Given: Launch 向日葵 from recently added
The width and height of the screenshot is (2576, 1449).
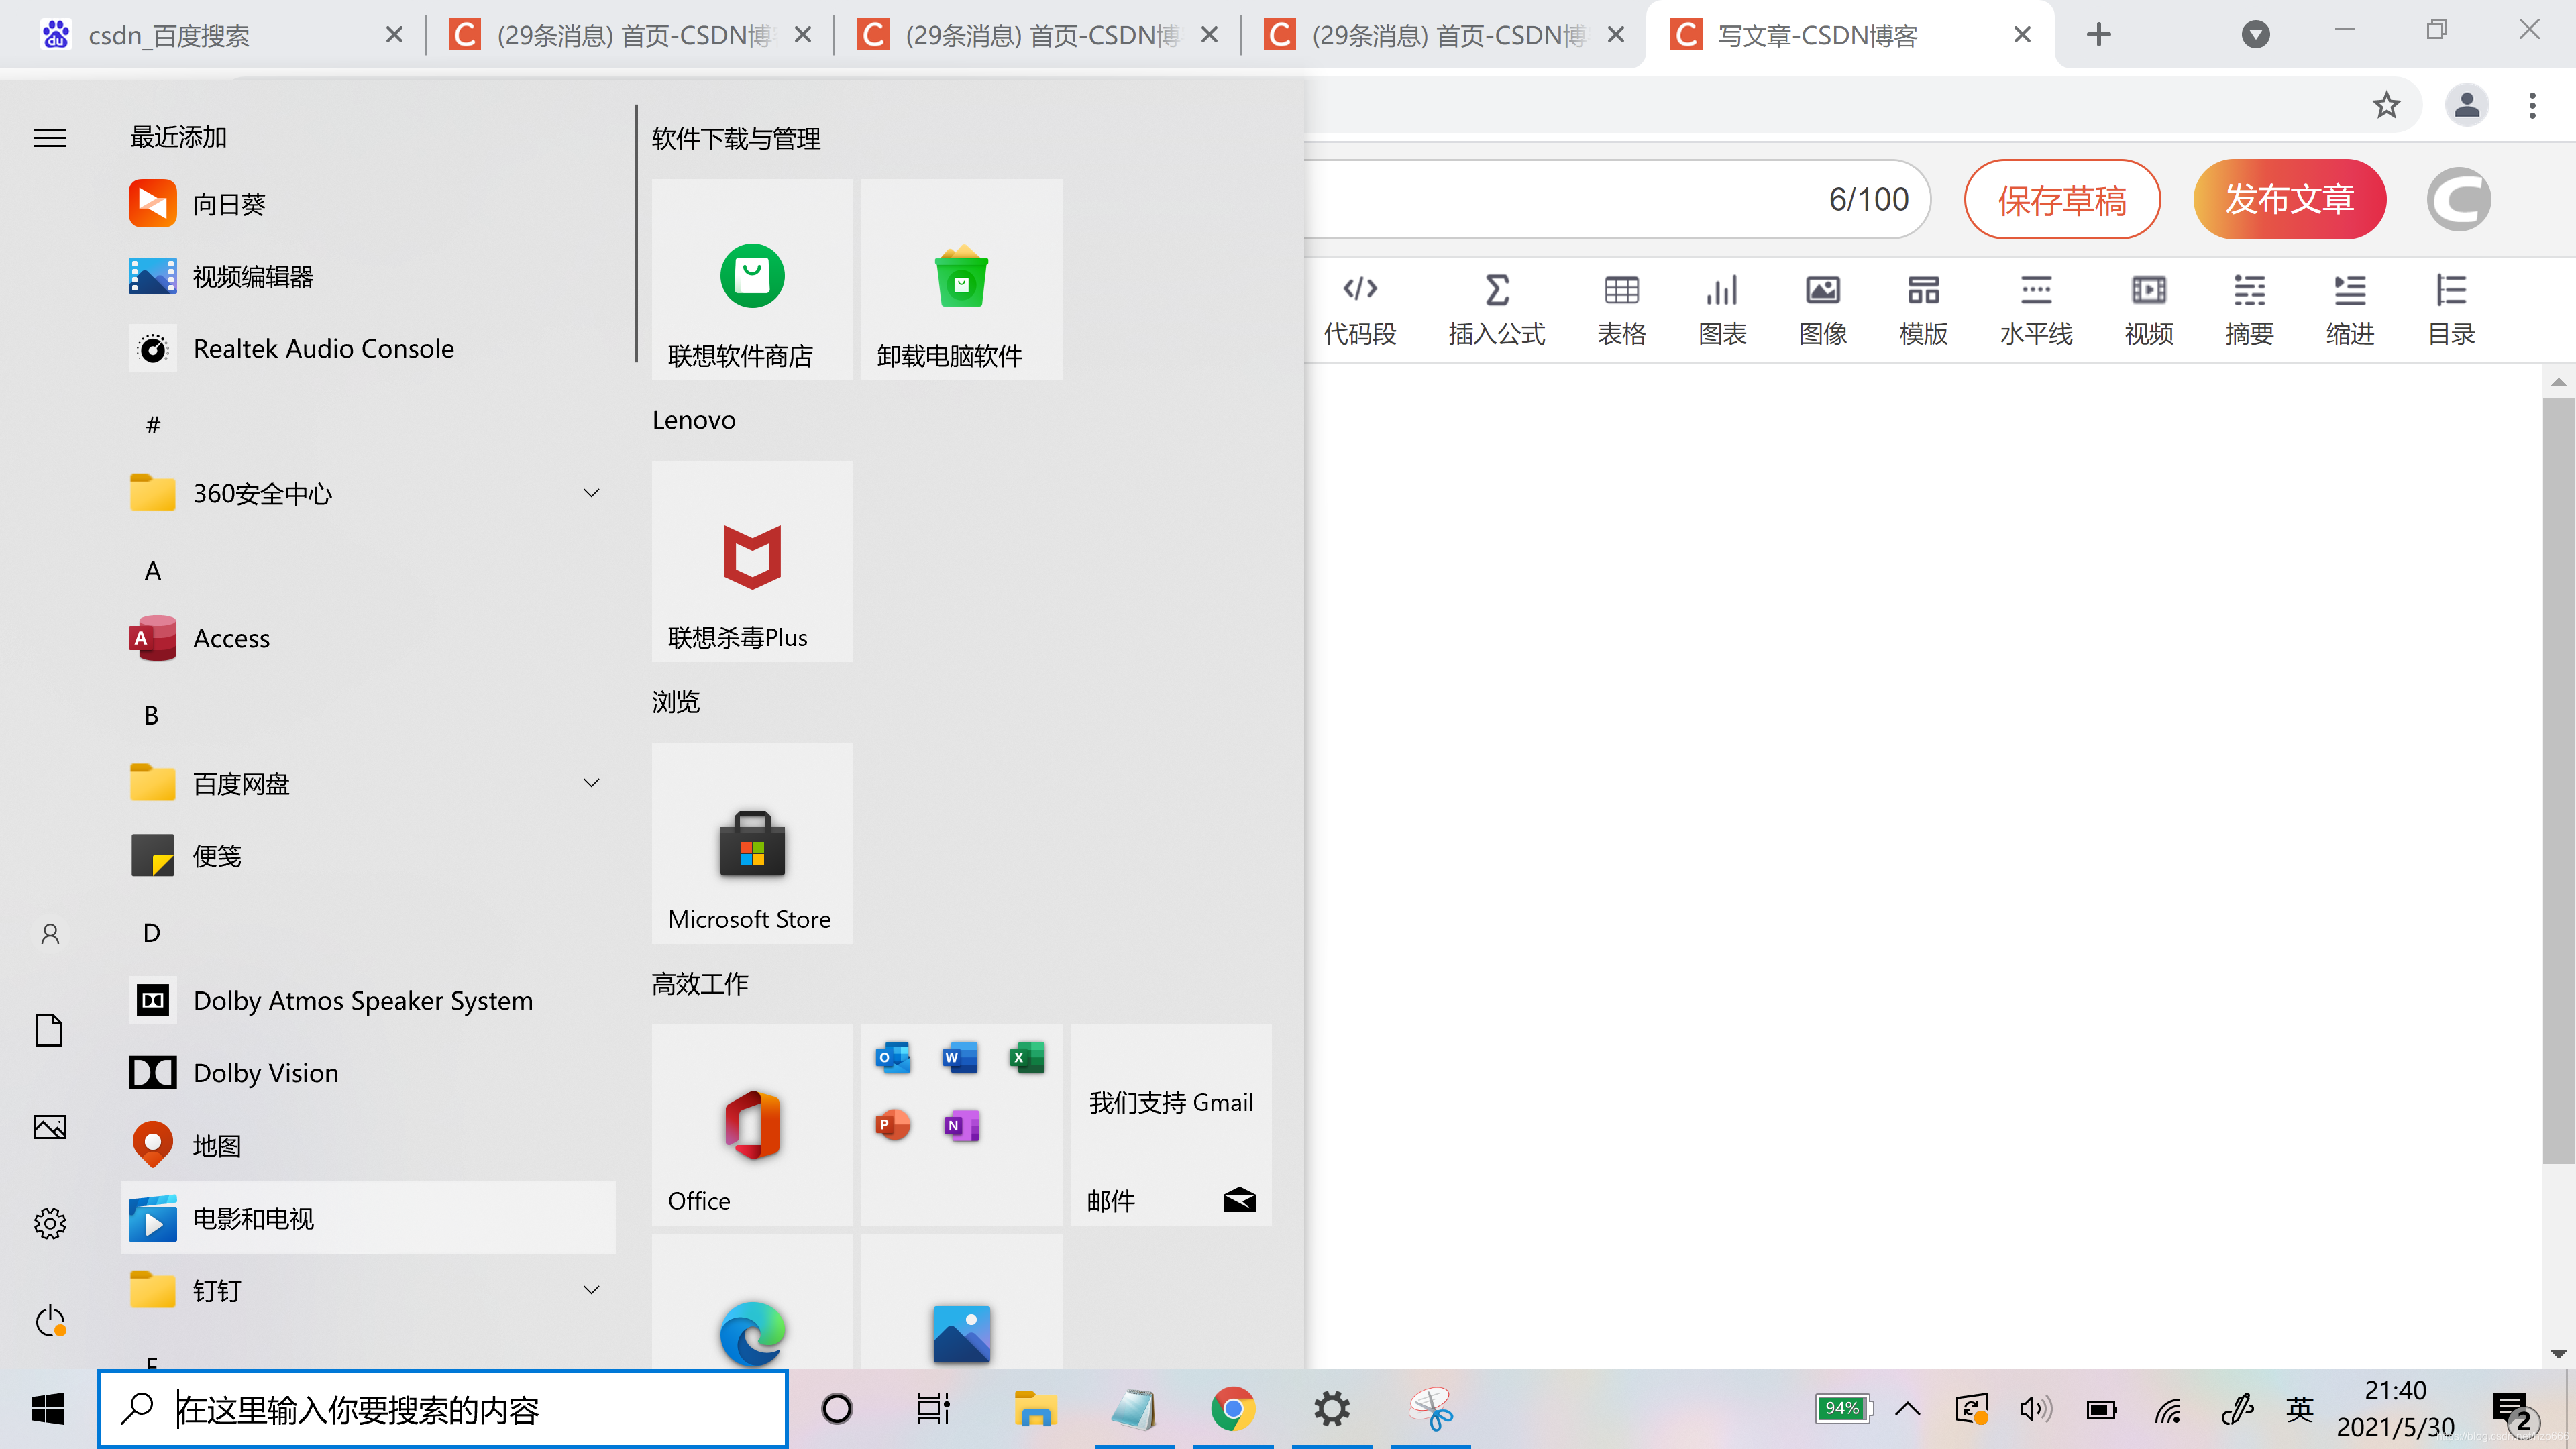Looking at the screenshot, I should coord(367,204).
